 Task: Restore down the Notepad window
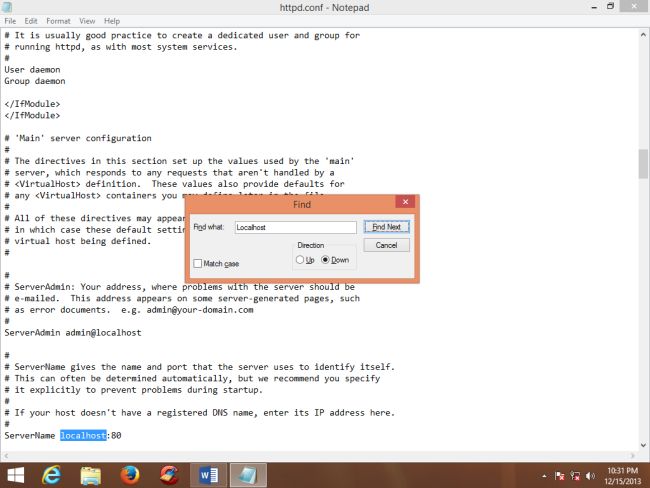(x=610, y=6)
